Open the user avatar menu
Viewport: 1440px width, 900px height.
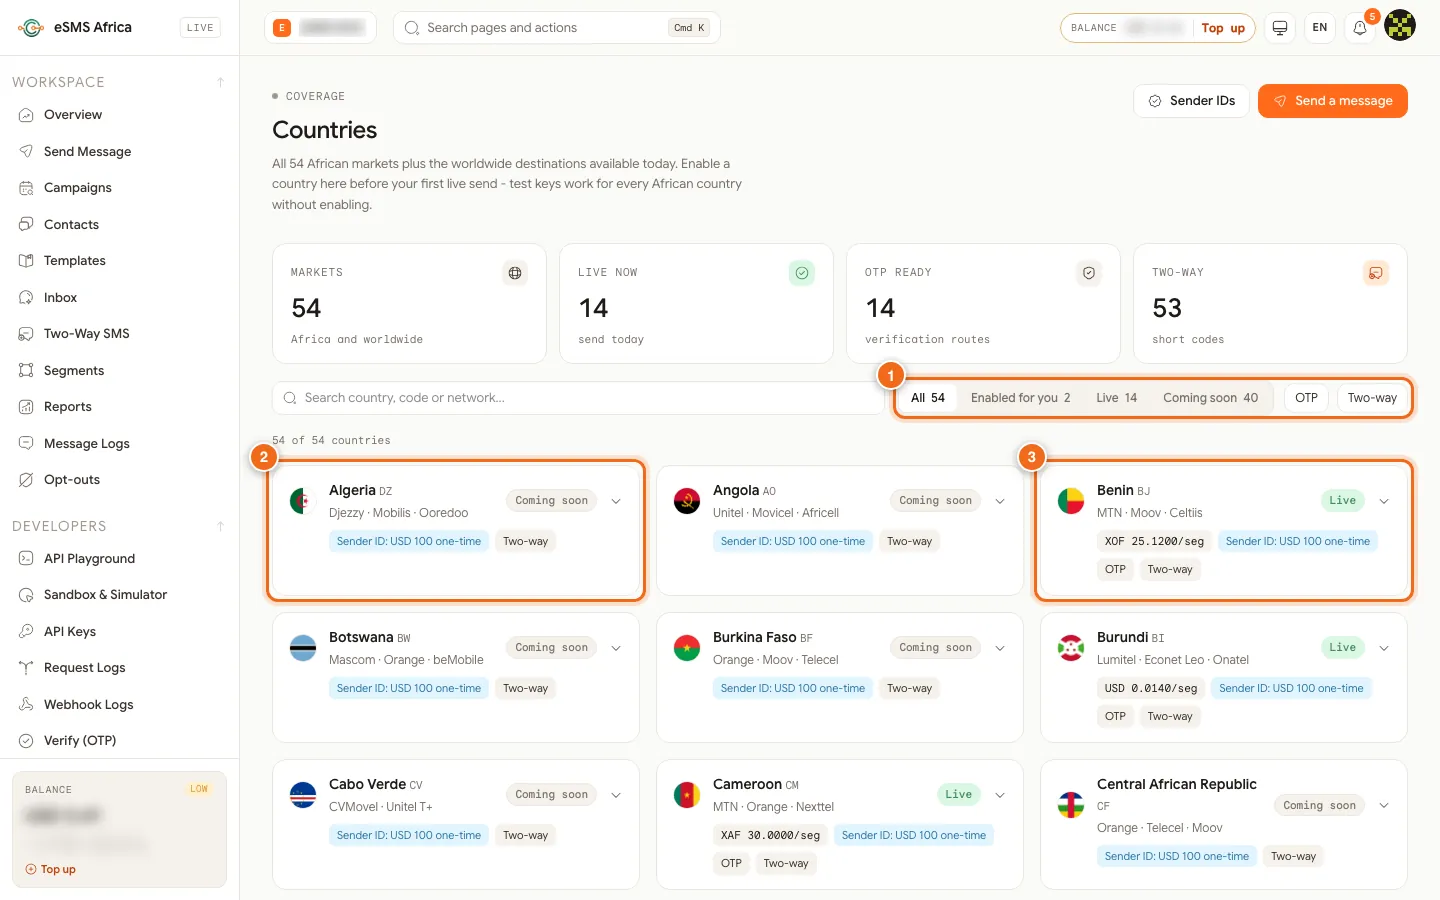pyautogui.click(x=1400, y=27)
